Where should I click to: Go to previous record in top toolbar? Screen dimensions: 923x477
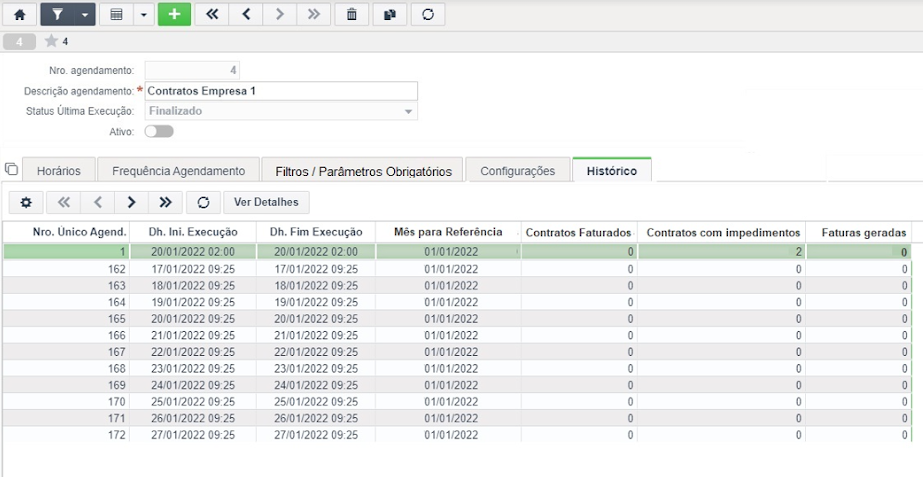pyautogui.click(x=246, y=15)
